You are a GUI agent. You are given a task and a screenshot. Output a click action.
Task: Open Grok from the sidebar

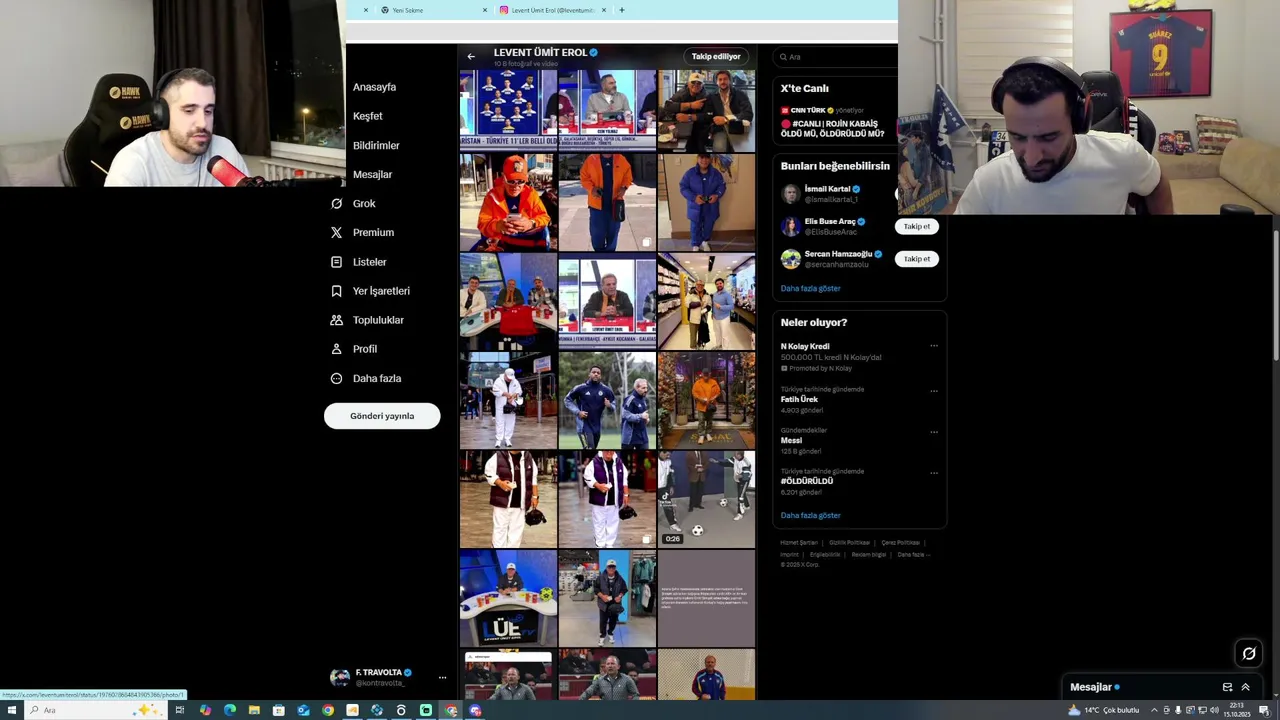tap(353, 203)
